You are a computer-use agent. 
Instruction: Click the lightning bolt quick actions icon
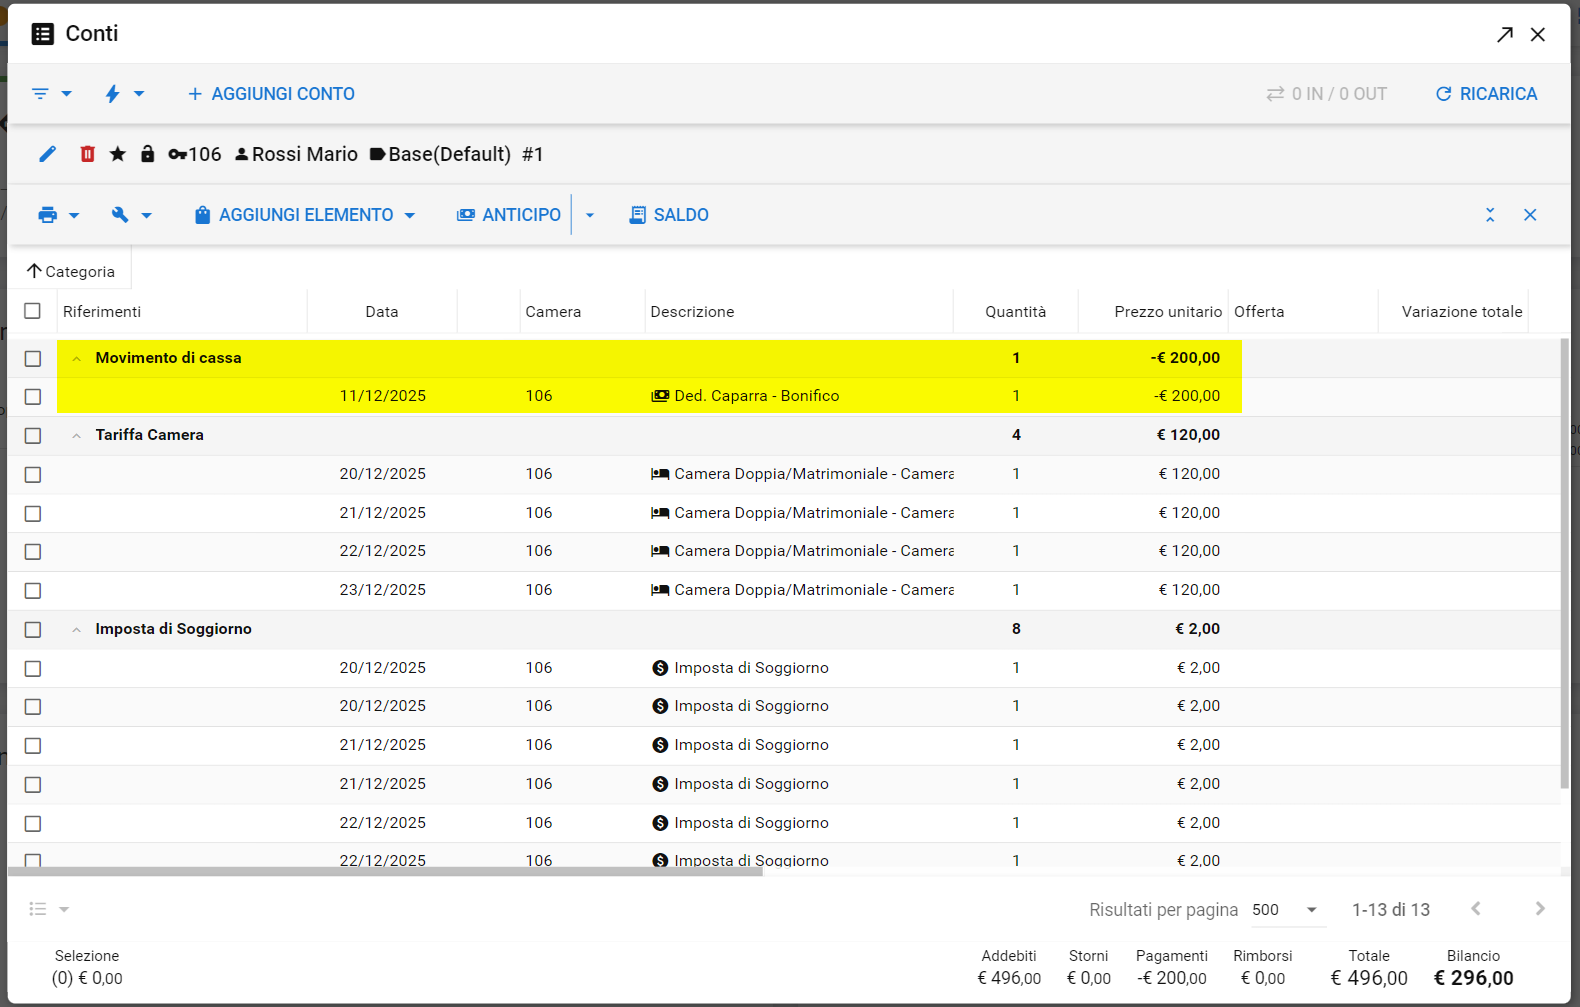pos(113,94)
